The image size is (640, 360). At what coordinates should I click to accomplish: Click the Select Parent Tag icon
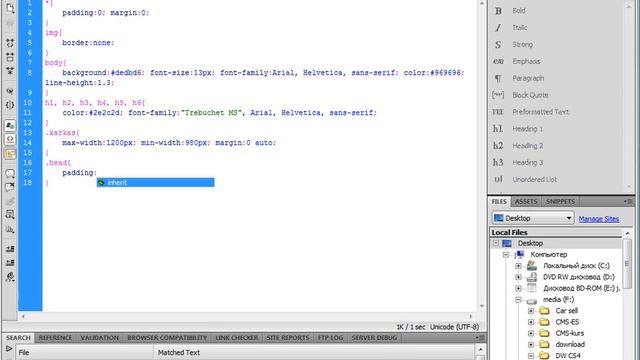tap(10, 91)
